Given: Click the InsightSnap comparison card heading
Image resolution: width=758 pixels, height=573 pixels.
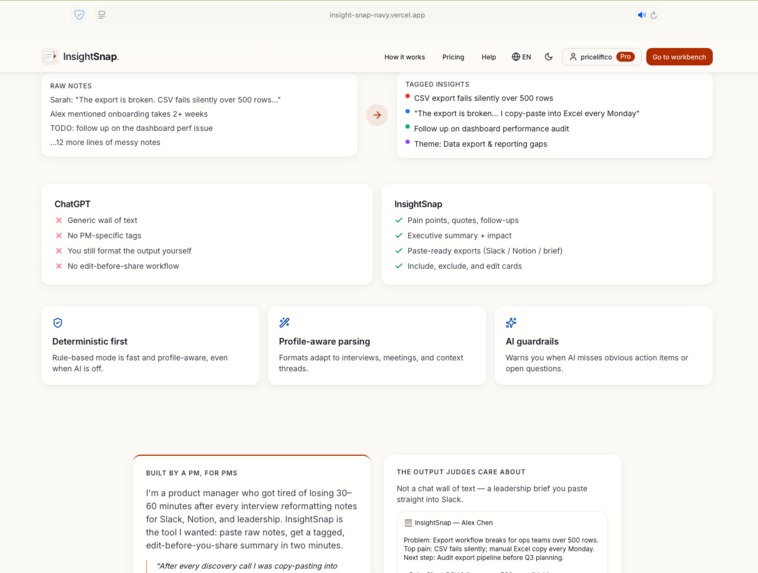Looking at the screenshot, I should click(x=418, y=204).
